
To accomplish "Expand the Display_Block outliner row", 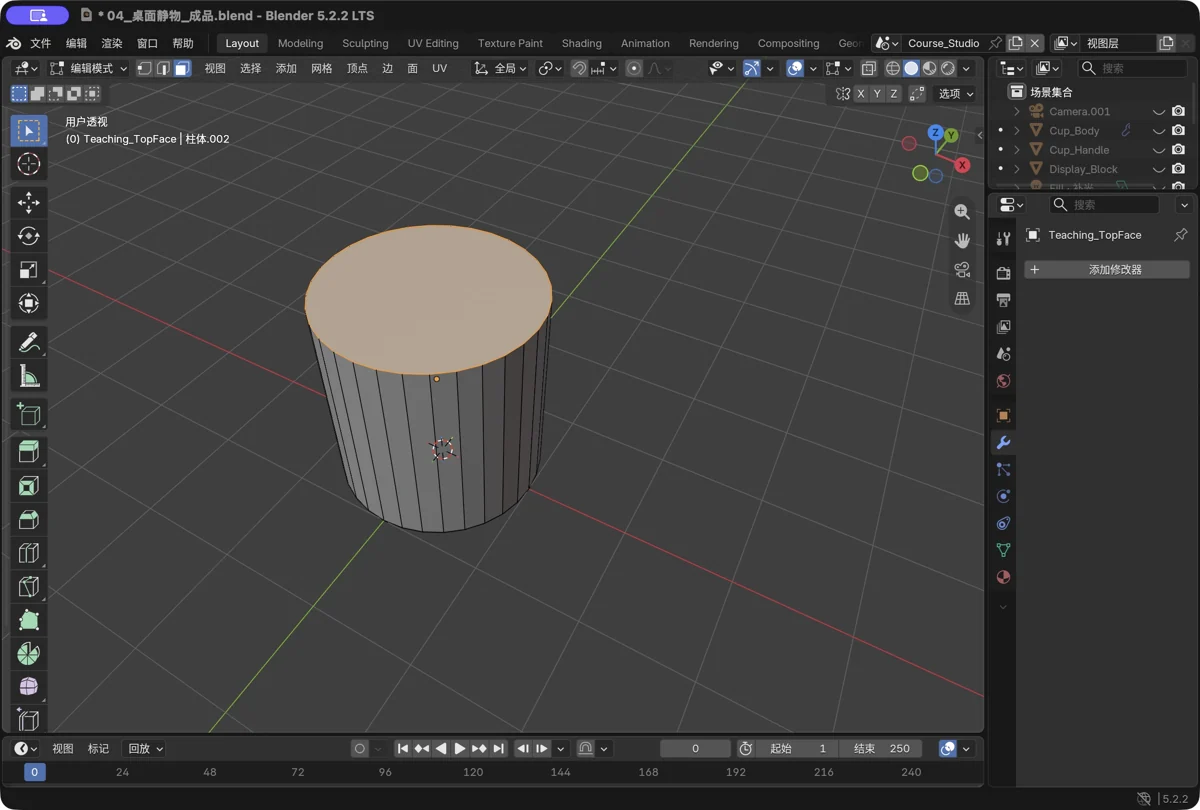I will point(1017,169).
